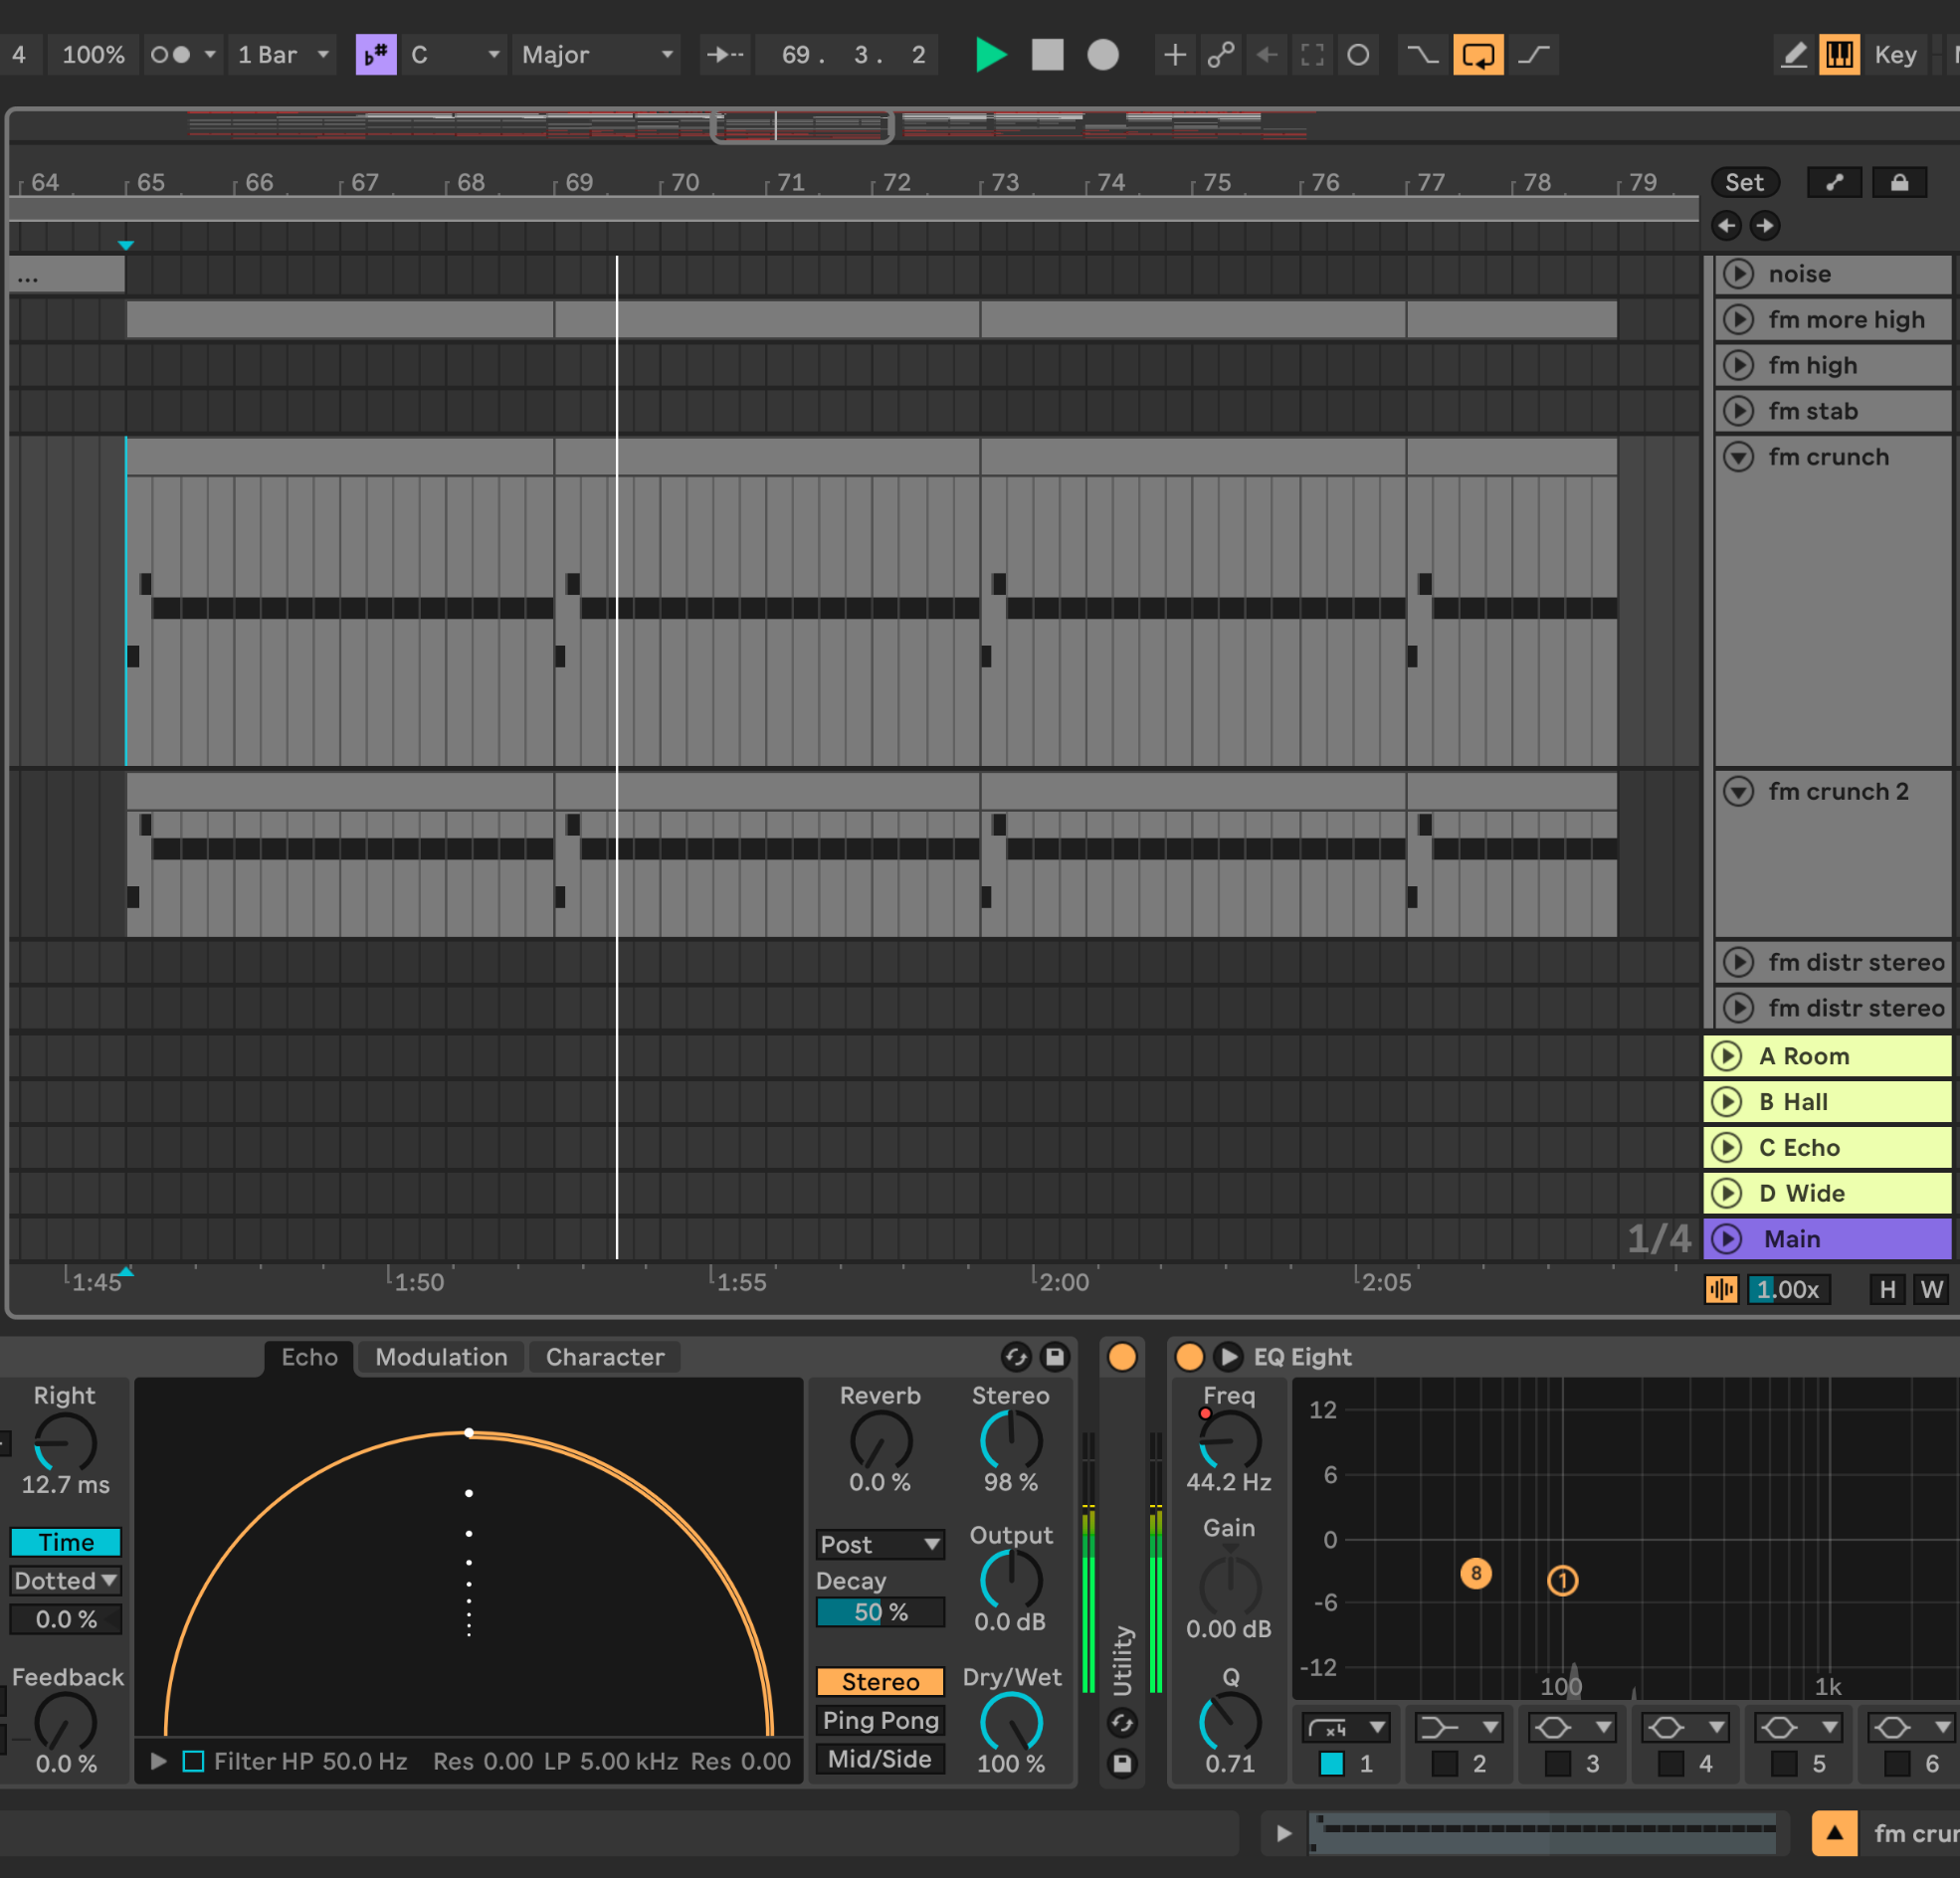Open the Character tab in Echo
Image resolution: width=1960 pixels, height=1878 pixels.
click(604, 1357)
